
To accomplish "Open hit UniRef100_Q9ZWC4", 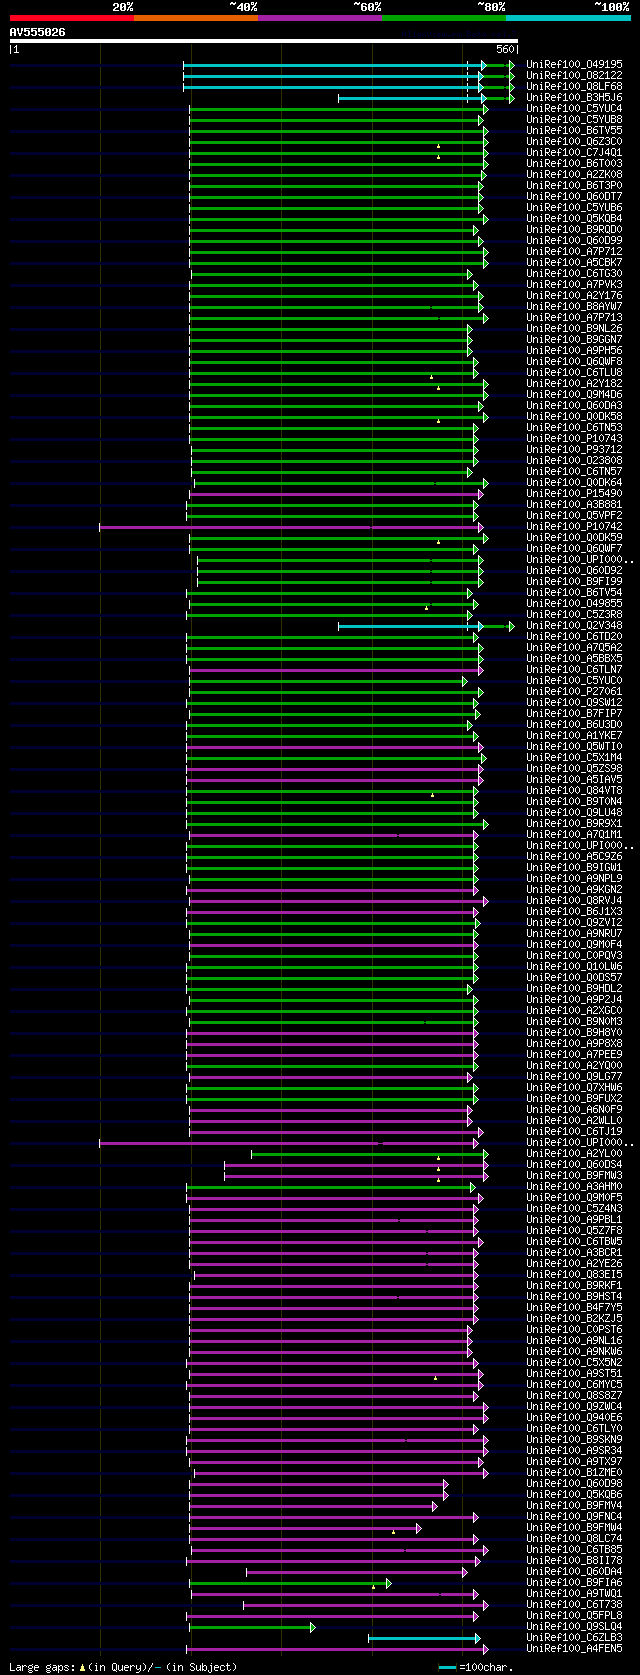I will [x=574, y=1407].
